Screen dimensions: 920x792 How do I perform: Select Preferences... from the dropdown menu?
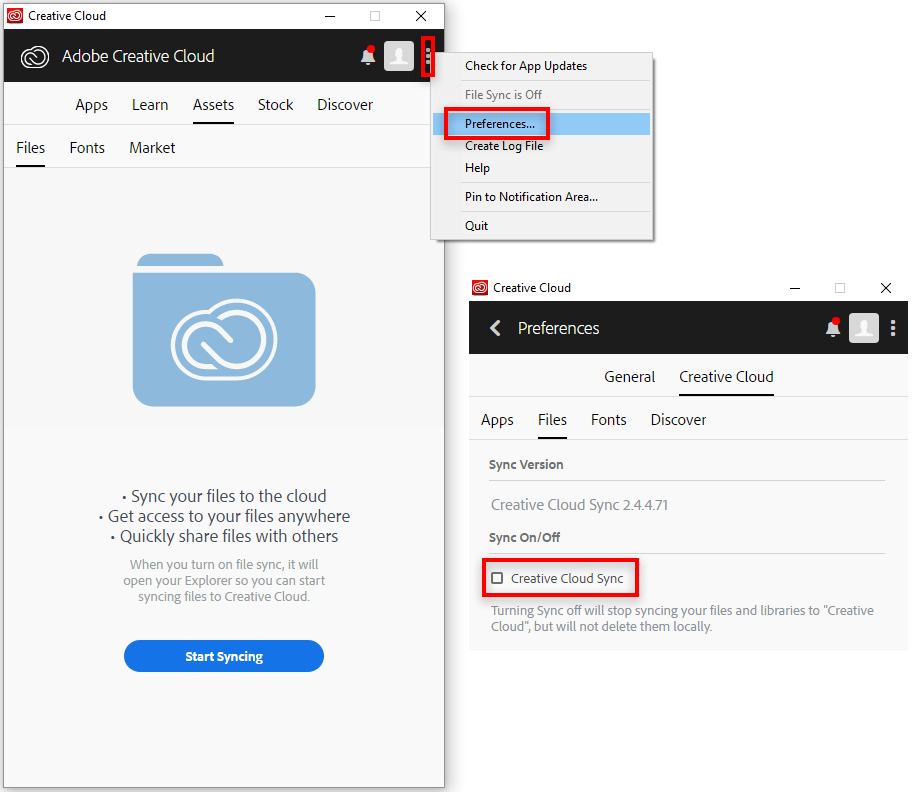point(542,124)
